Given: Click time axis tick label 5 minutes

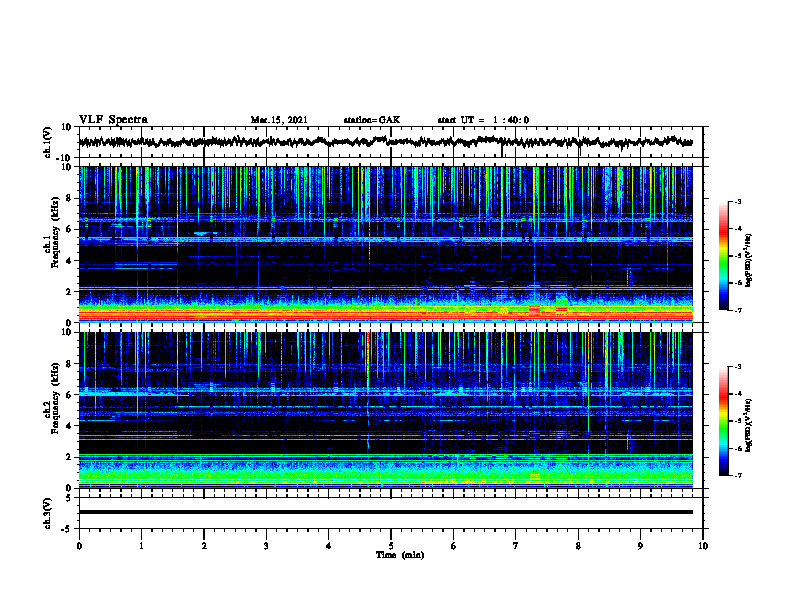Looking at the screenshot, I should point(391,546).
